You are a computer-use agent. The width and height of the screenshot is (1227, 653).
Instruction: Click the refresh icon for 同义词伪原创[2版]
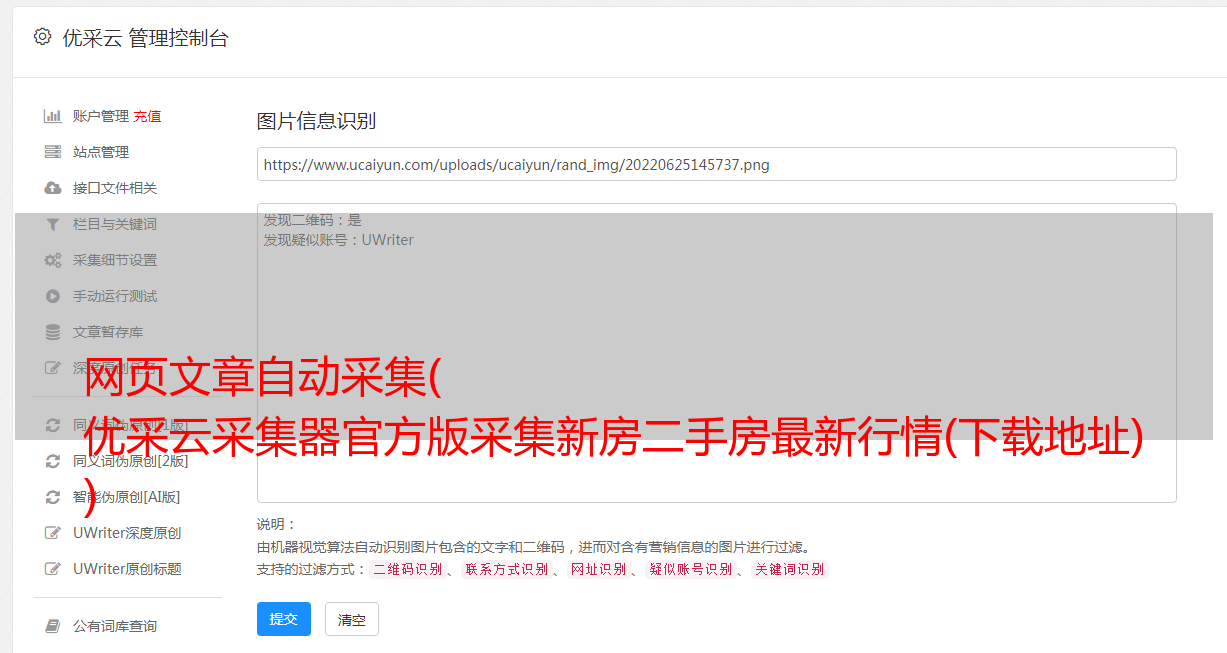pos(53,461)
